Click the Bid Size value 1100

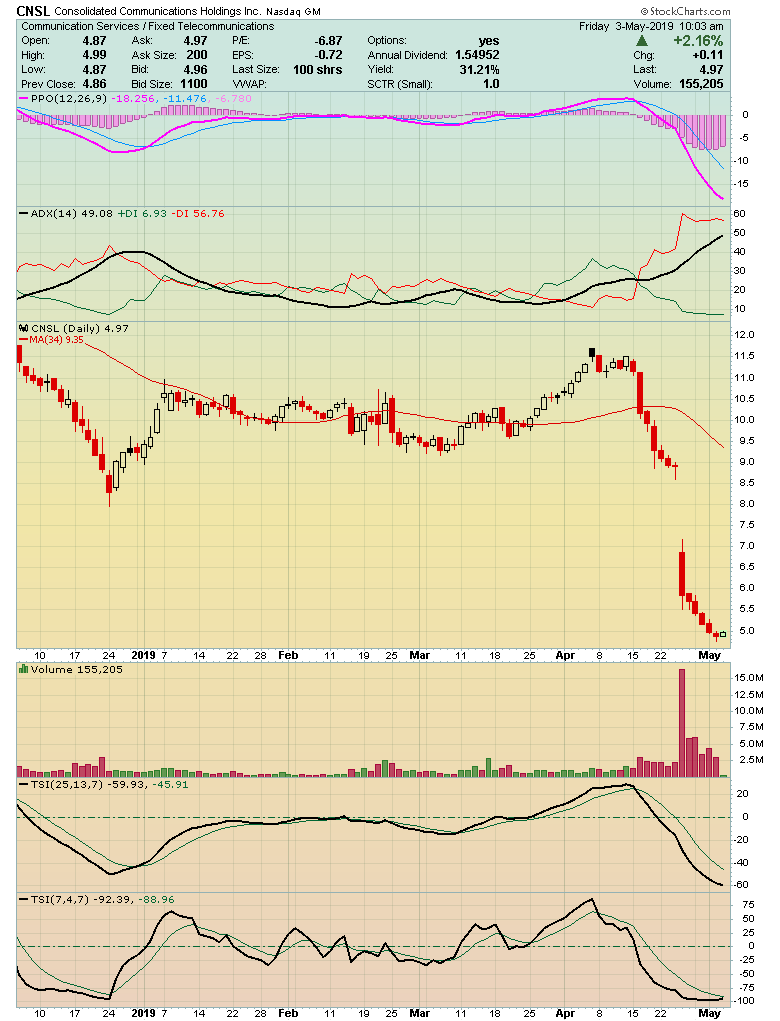point(194,84)
